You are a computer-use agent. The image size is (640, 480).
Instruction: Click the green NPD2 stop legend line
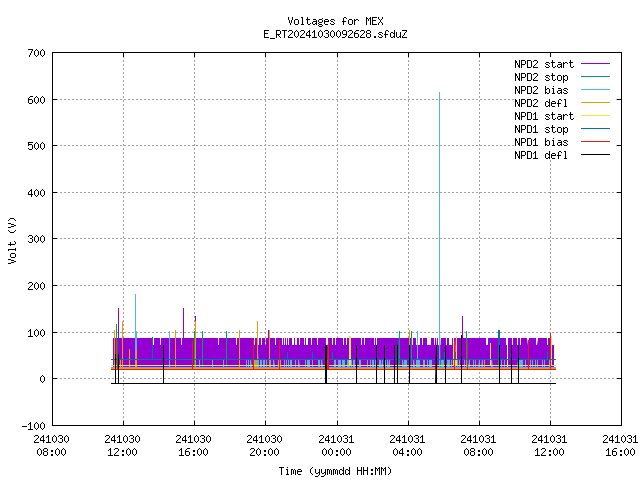coord(595,76)
